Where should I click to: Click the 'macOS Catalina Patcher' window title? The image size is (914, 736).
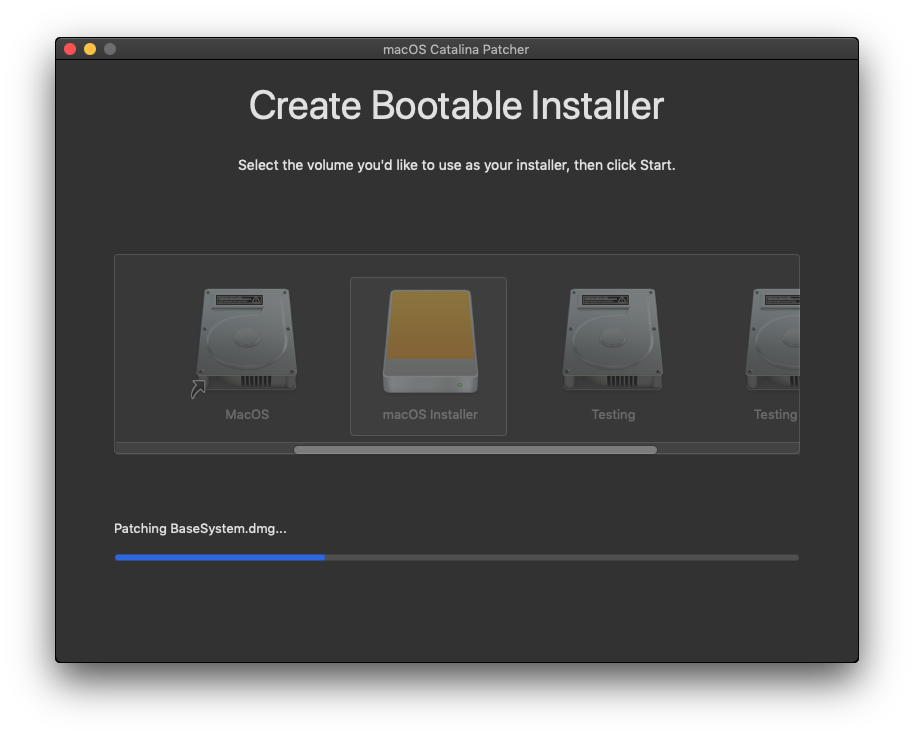pyautogui.click(x=456, y=50)
